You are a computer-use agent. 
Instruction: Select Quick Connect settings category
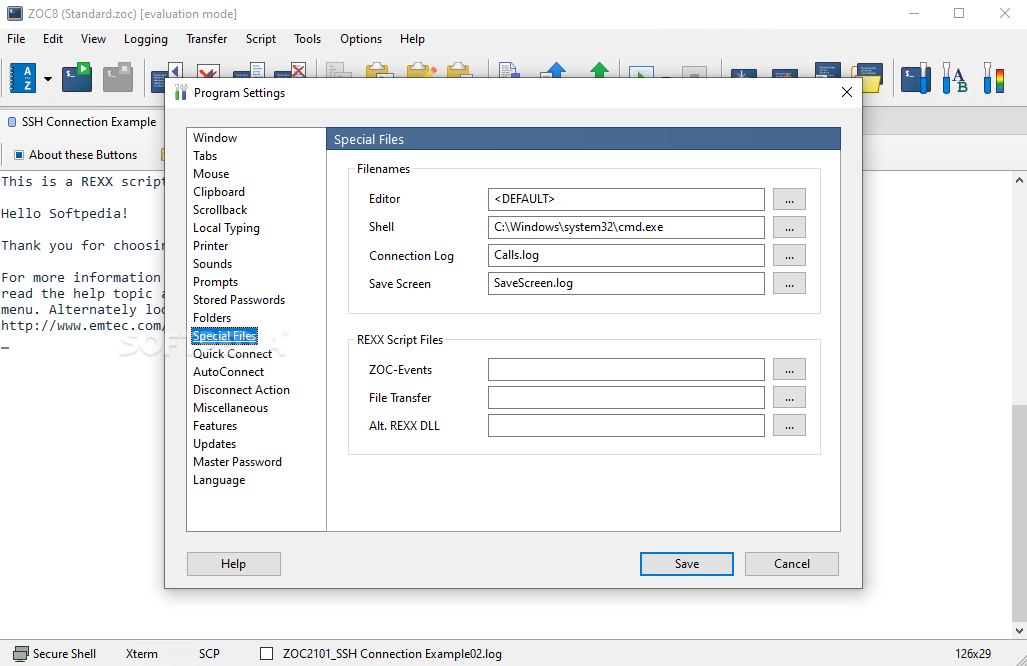(x=232, y=354)
